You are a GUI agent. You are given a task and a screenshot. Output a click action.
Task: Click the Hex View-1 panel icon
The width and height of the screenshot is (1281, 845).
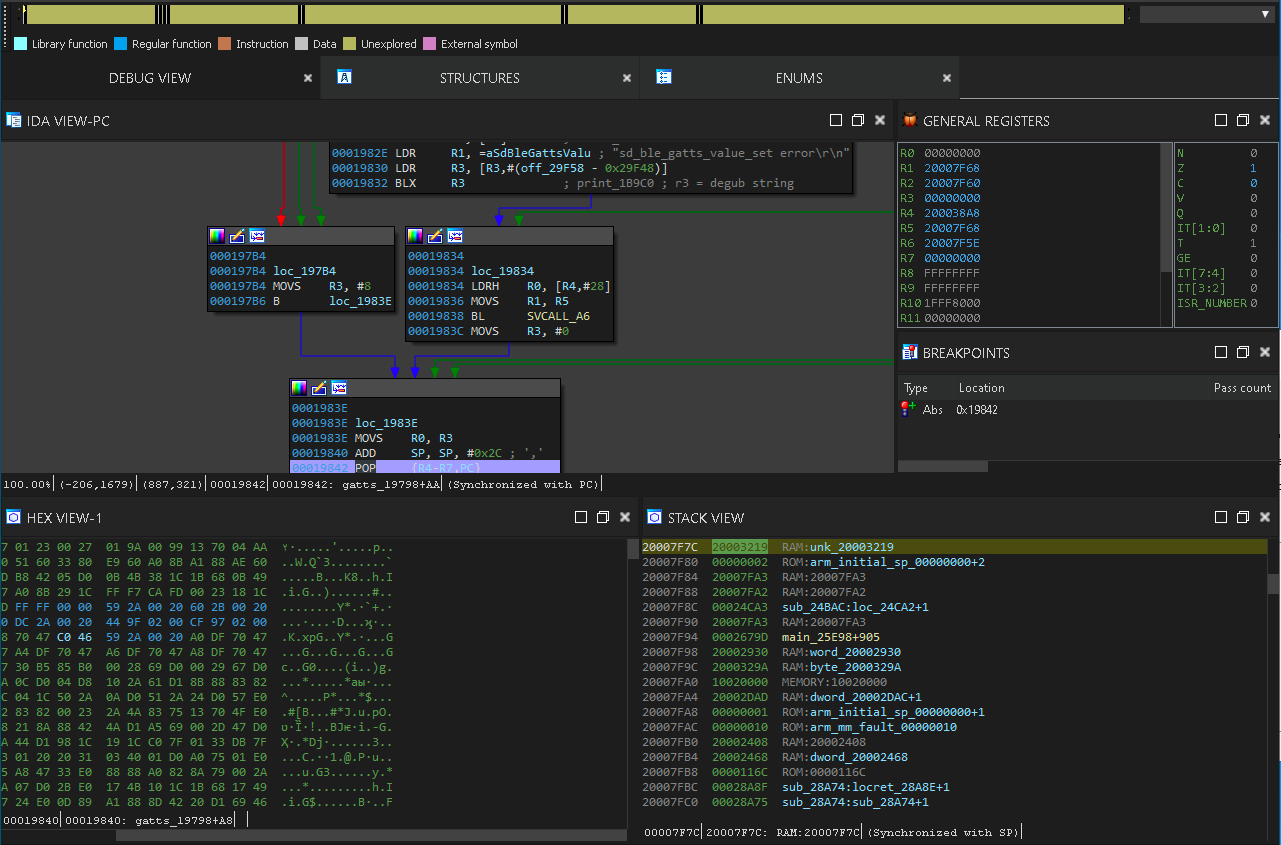click(x=14, y=517)
